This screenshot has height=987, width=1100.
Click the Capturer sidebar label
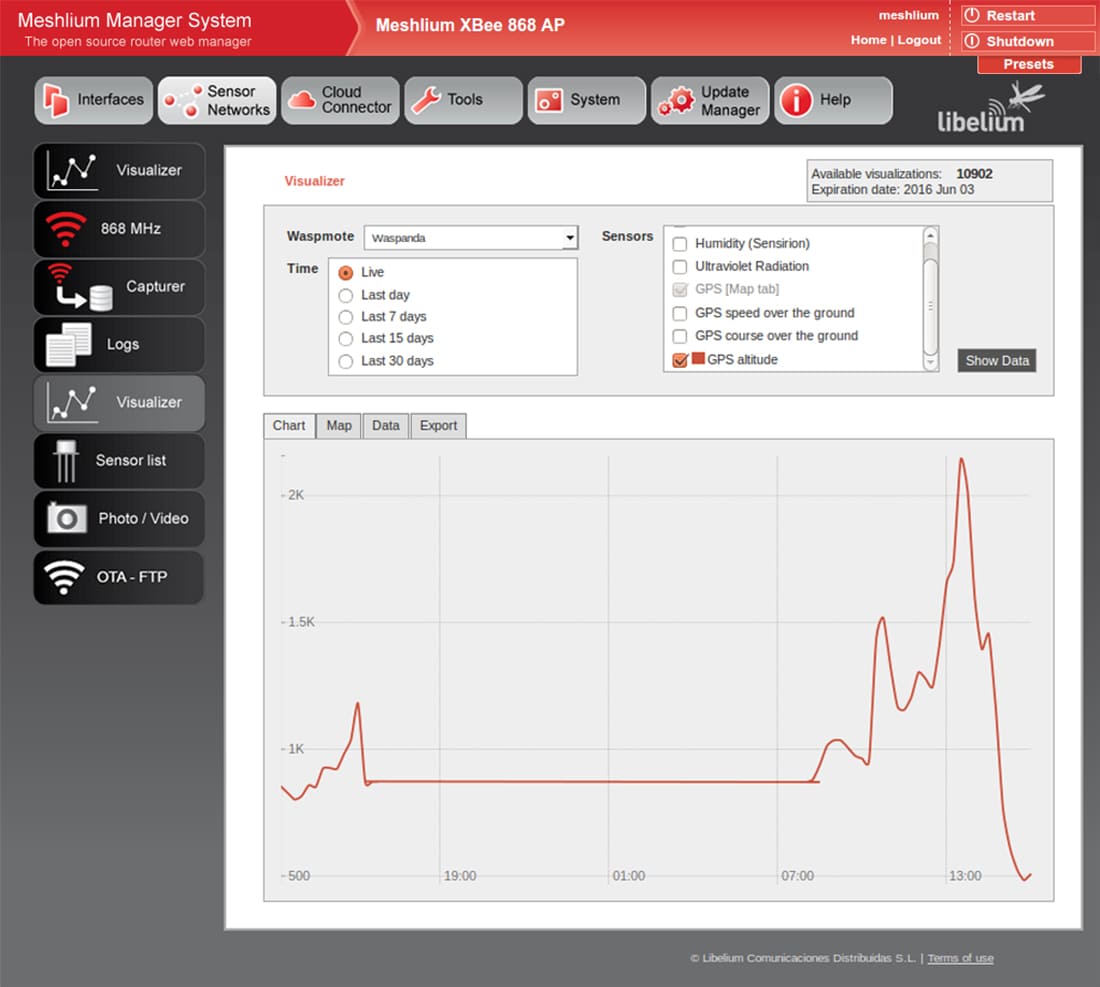coord(155,287)
